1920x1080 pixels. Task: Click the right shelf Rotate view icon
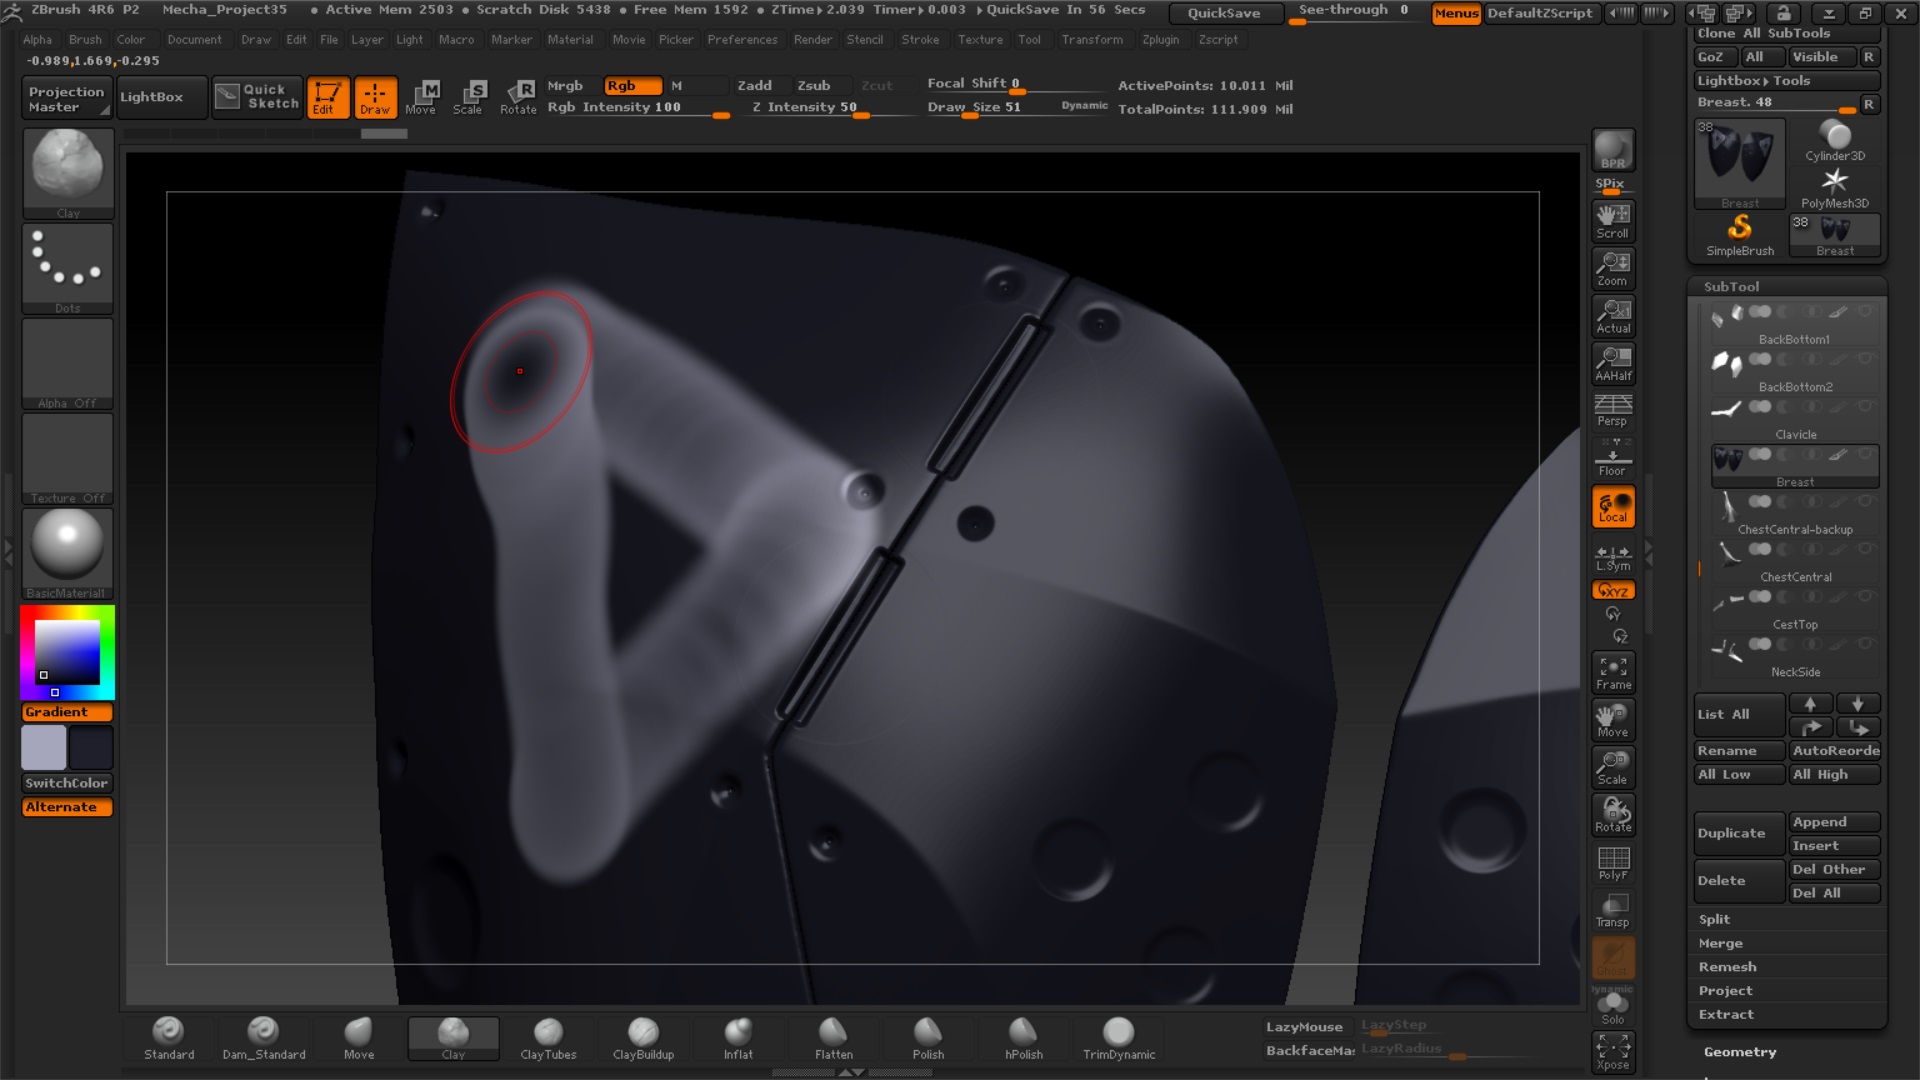point(1613,815)
